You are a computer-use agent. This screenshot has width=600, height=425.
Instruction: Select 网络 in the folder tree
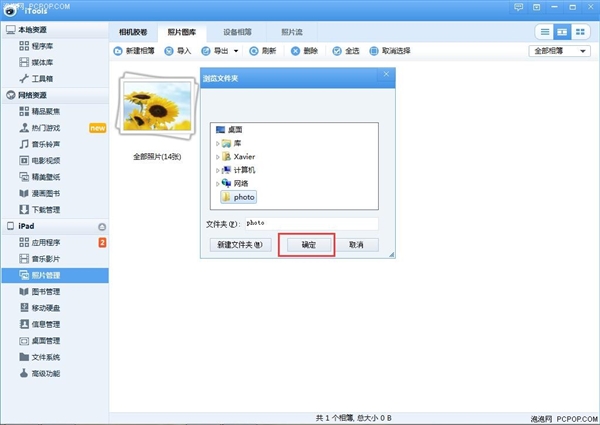pos(235,184)
